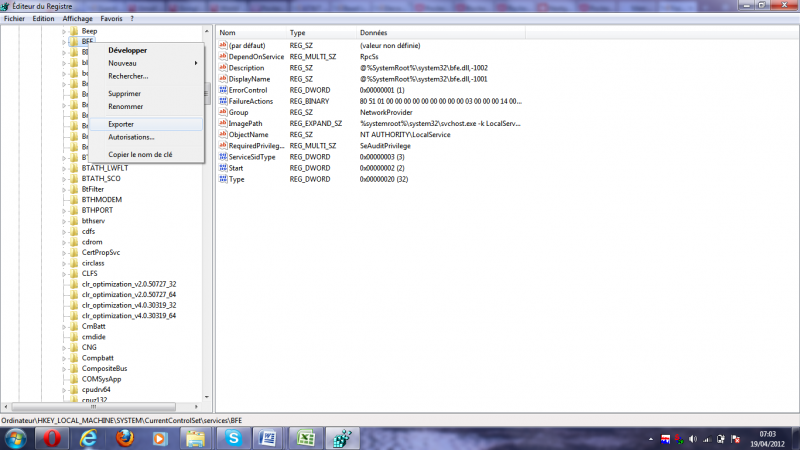Select Autorisations... in the context menu
The image size is (800, 450).
[x=131, y=137]
